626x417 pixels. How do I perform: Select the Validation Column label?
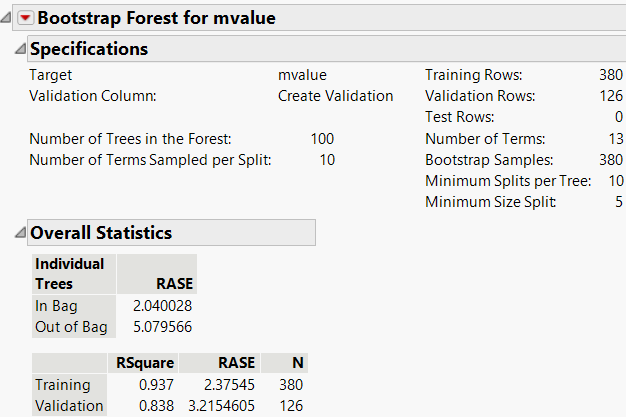click(x=93, y=96)
